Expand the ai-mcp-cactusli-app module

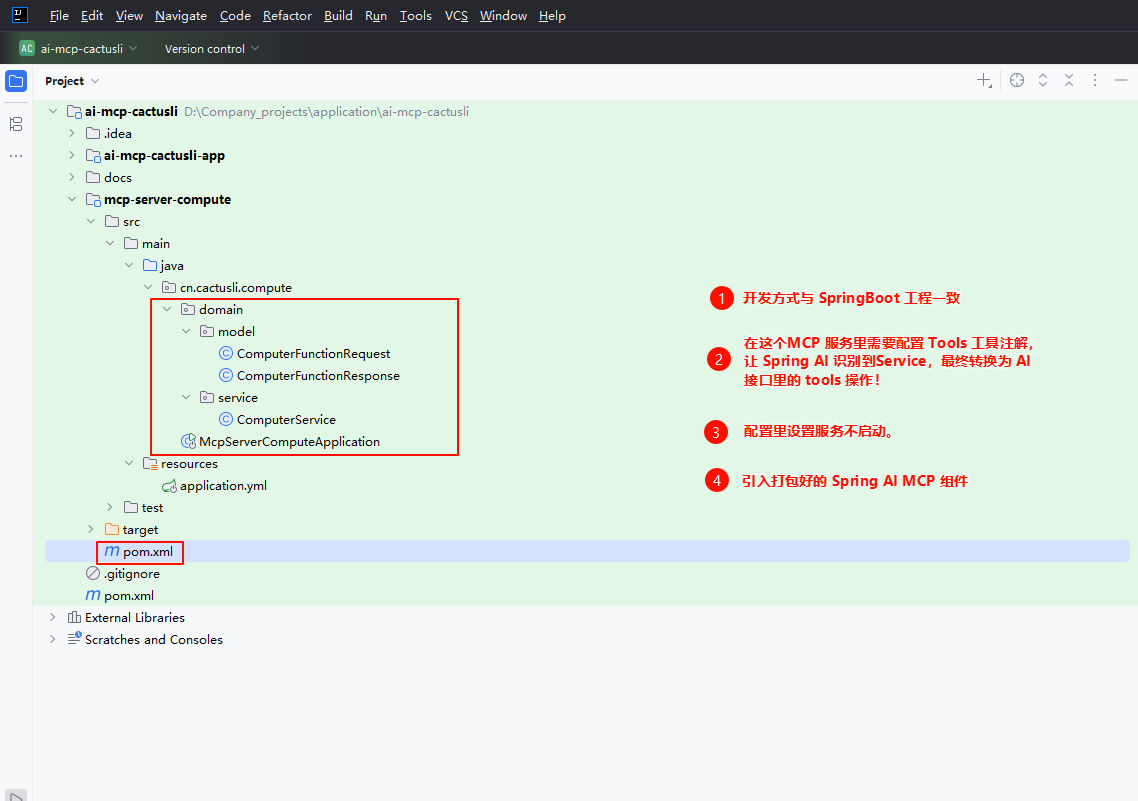click(71, 155)
